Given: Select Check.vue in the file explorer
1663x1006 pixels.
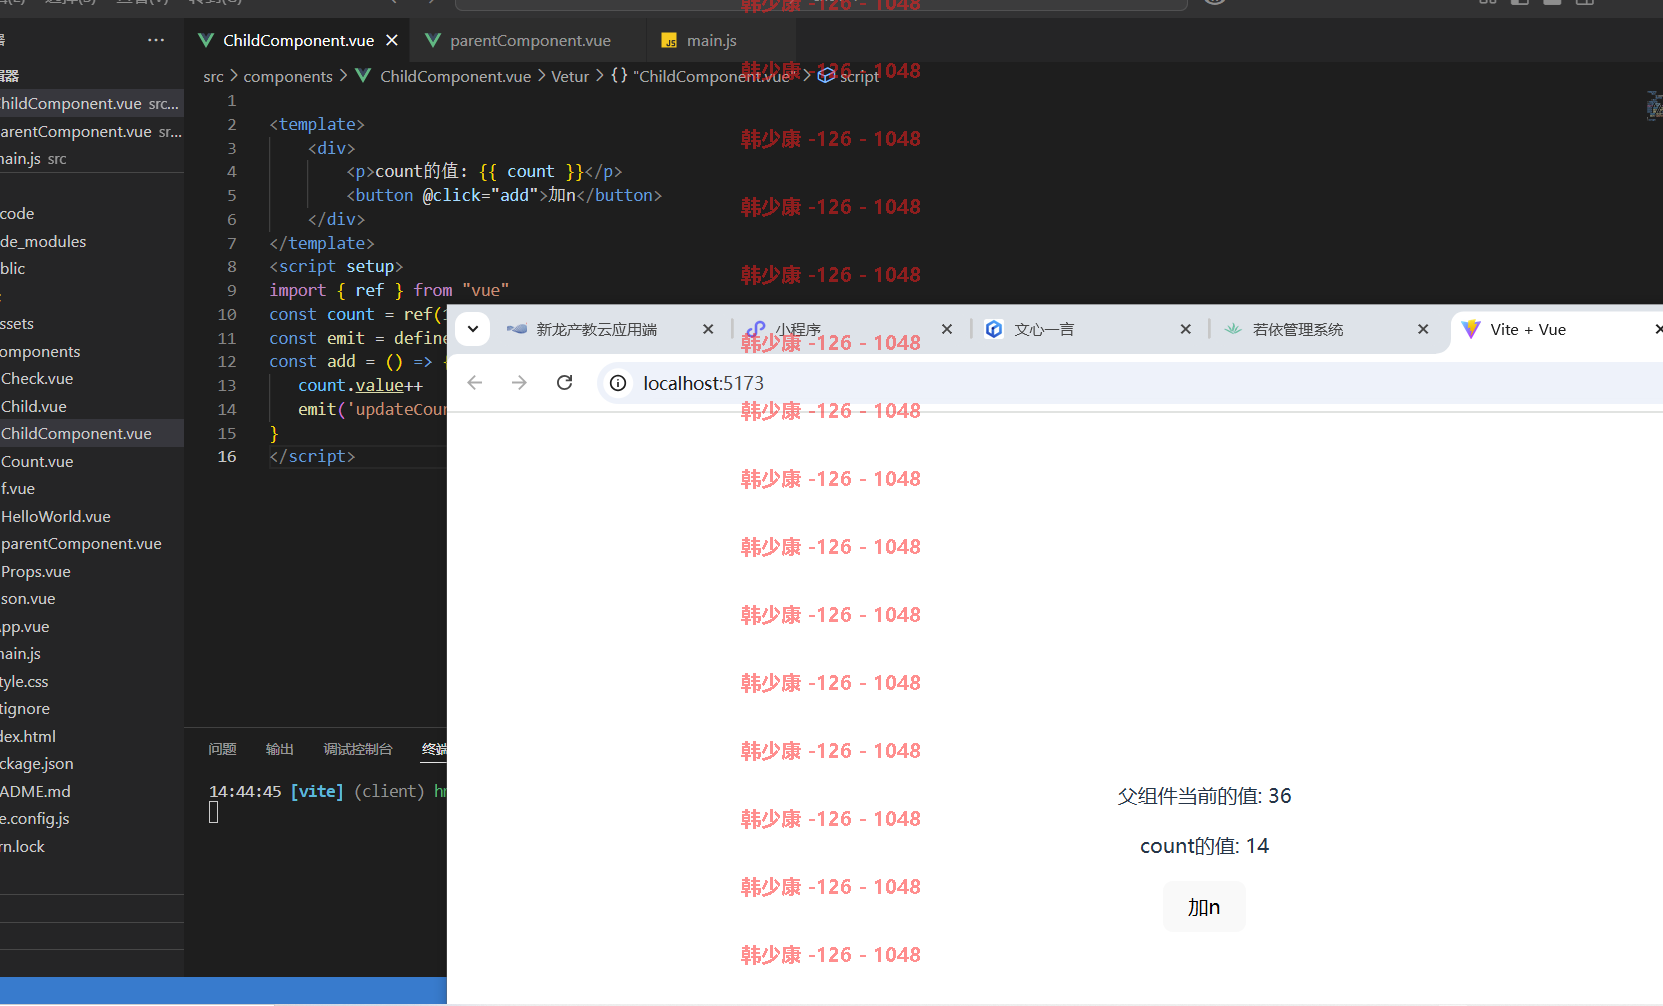Looking at the screenshot, I should point(91,378).
